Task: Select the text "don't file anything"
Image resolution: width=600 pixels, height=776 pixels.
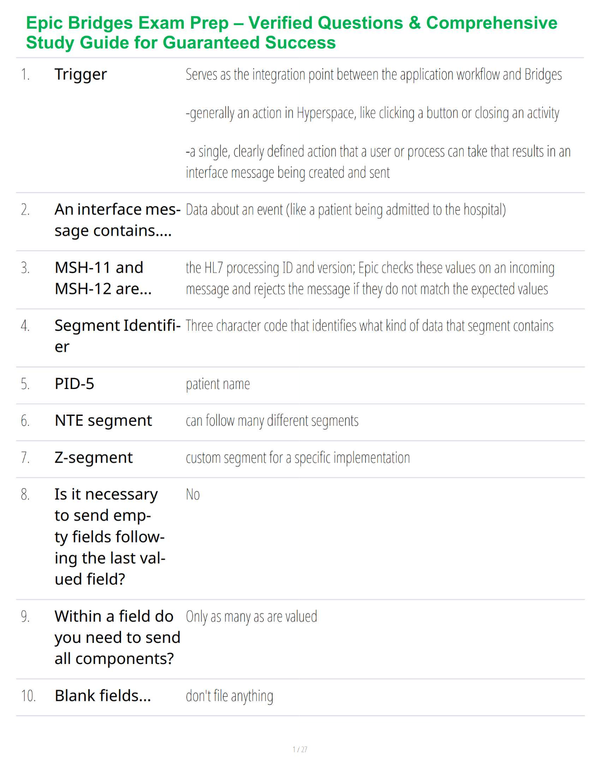Action: (229, 696)
